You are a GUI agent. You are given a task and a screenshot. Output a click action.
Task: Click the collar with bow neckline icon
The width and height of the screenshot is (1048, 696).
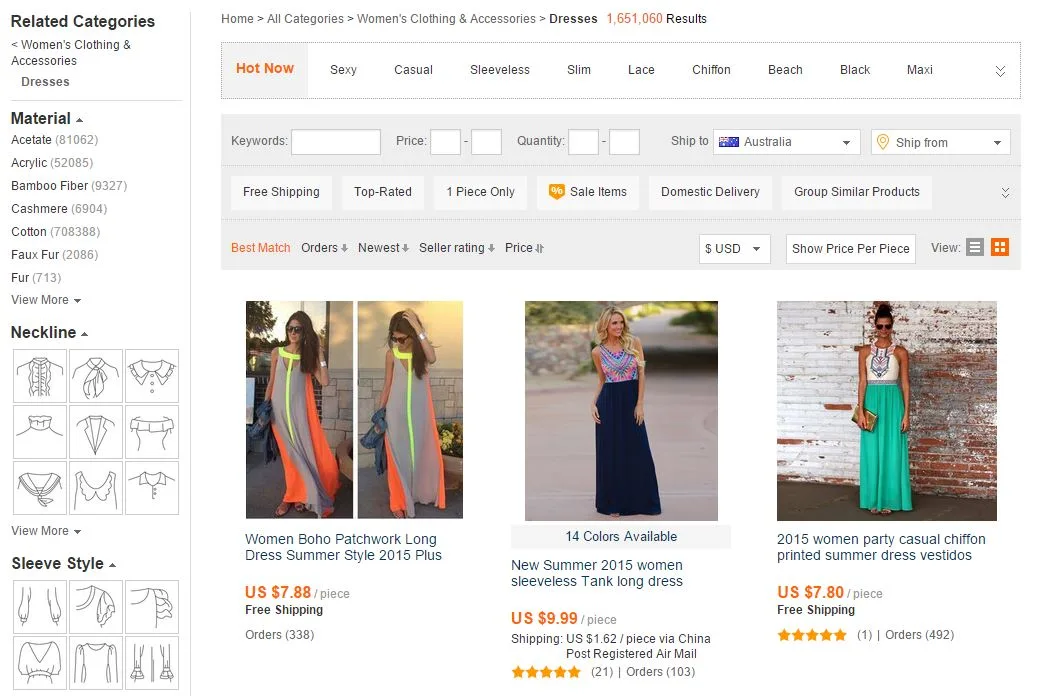(95, 376)
